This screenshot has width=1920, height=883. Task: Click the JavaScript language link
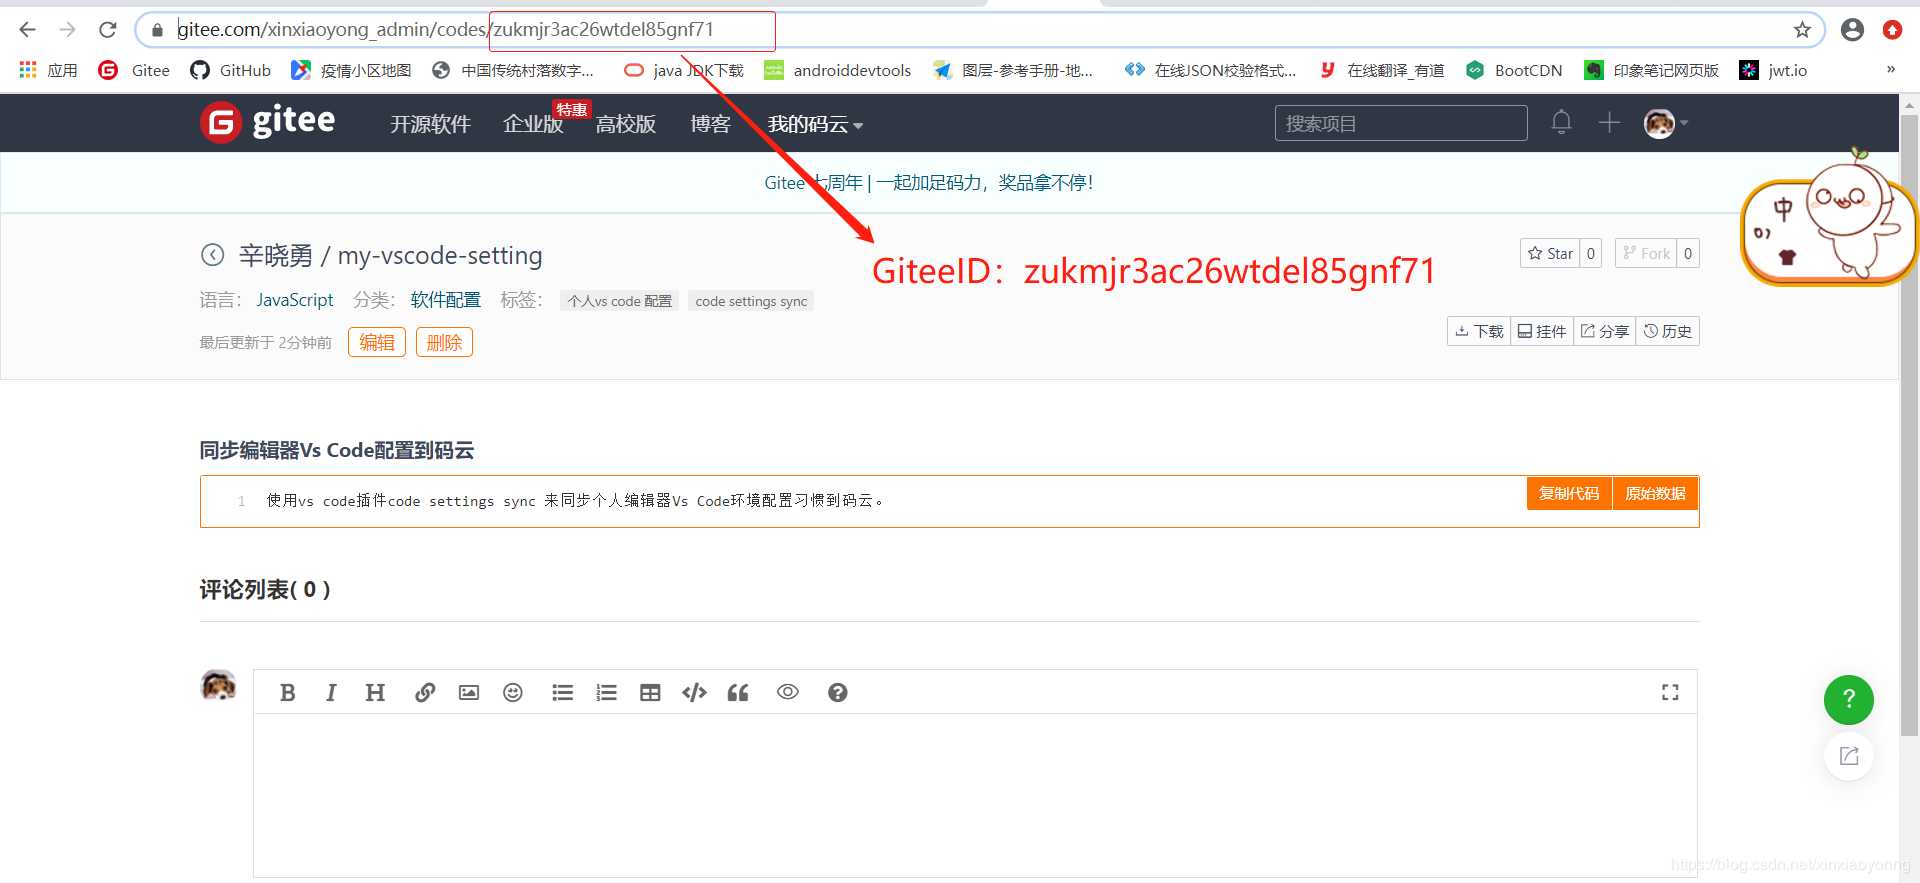[295, 300]
